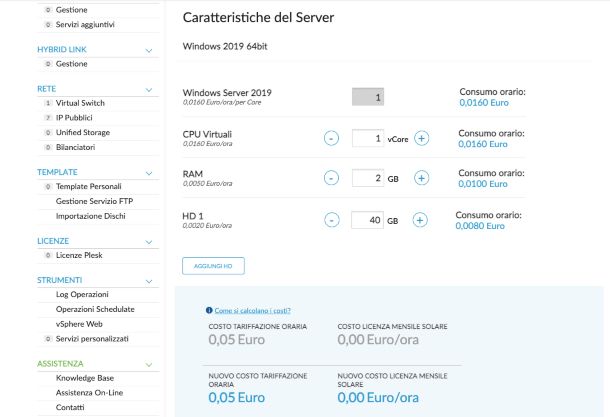Click the Licenze Plesk count badge
This screenshot has height=417, width=610.
tap(48, 256)
